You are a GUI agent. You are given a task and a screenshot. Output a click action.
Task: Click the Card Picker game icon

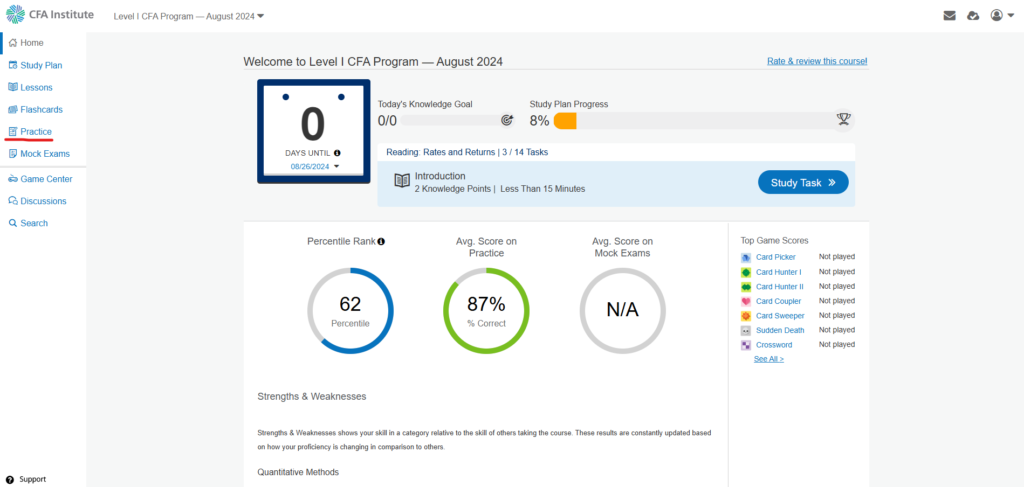tap(746, 257)
